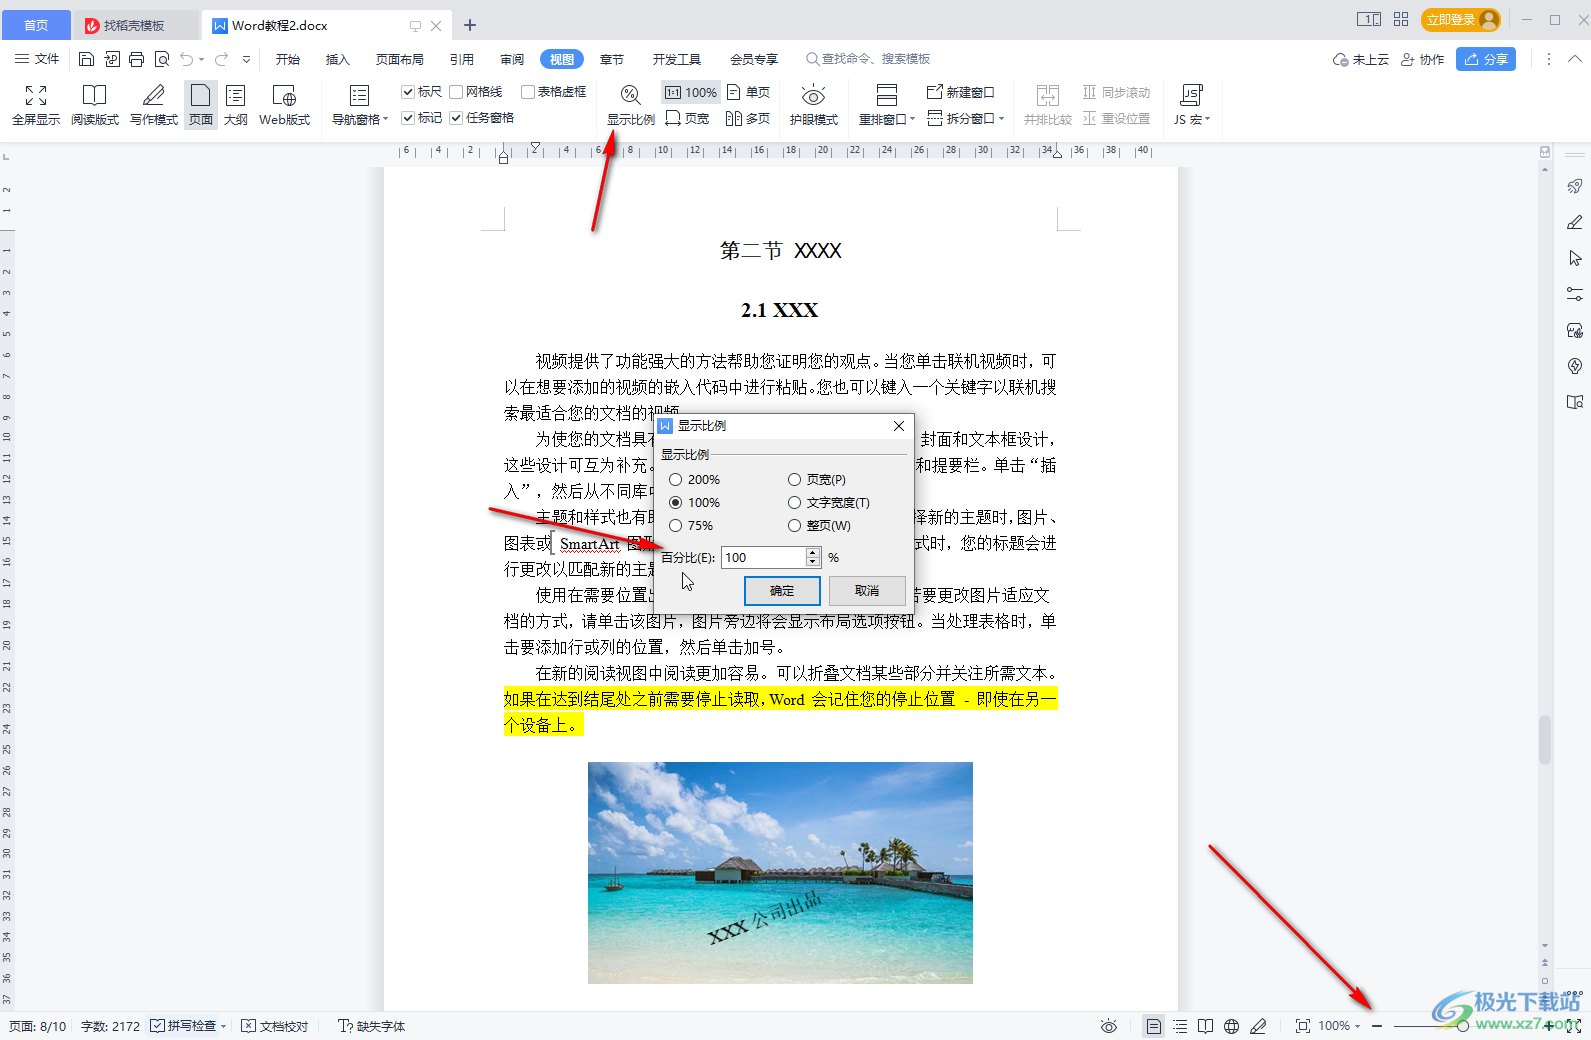Redo the last undone action
This screenshot has width=1591, height=1040.
[x=222, y=59]
